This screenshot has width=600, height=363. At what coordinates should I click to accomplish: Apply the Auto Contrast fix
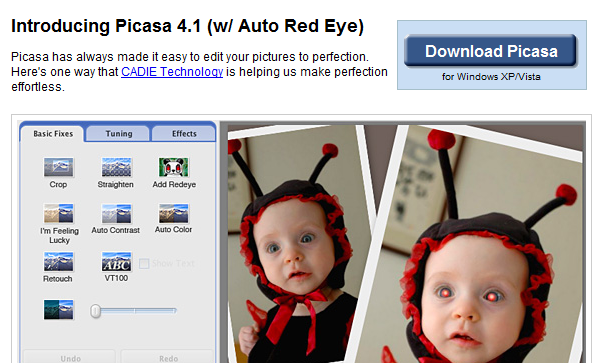tap(116, 213)
